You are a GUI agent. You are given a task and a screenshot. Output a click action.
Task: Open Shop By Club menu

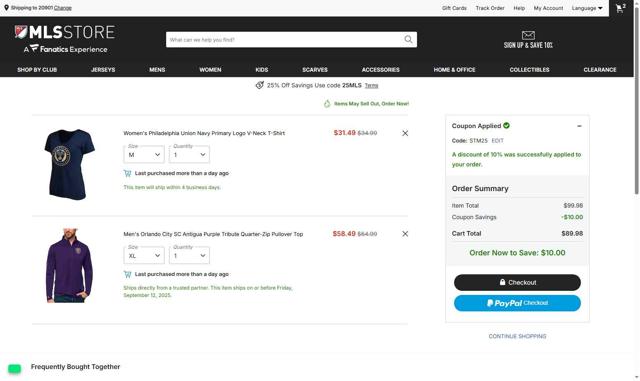37,70
